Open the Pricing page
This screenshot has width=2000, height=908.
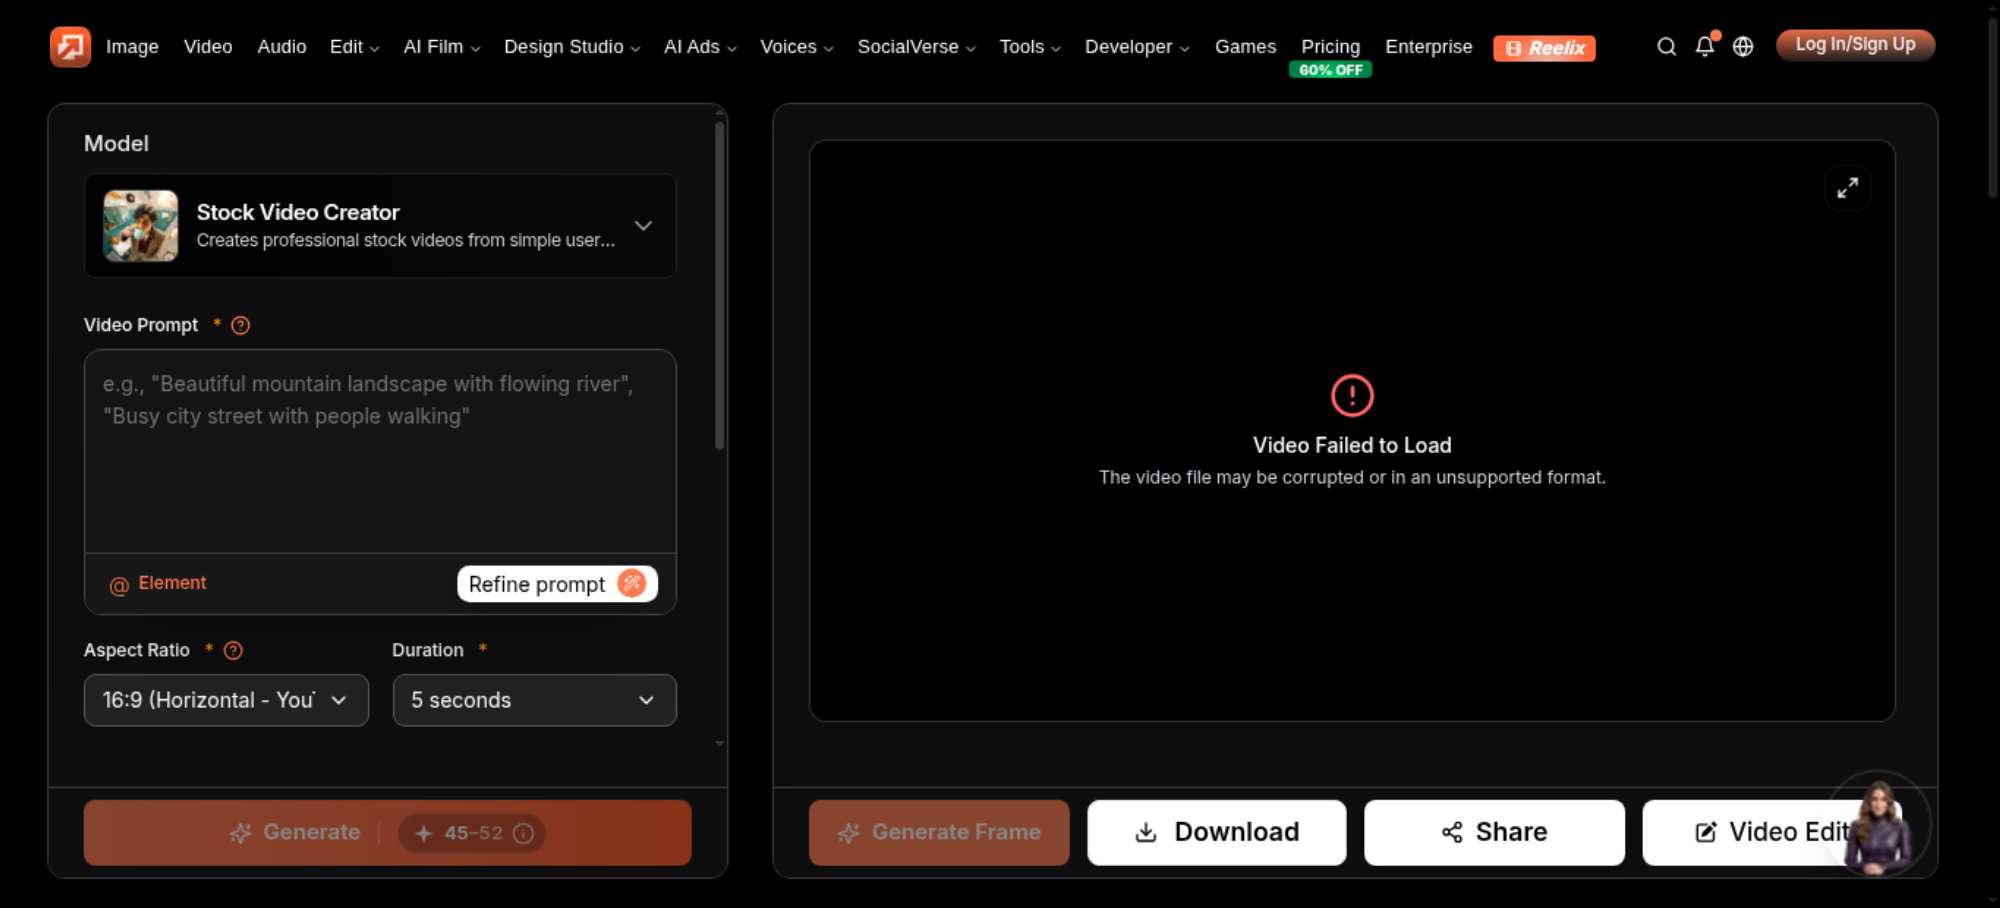click(x=1330, y=47)
